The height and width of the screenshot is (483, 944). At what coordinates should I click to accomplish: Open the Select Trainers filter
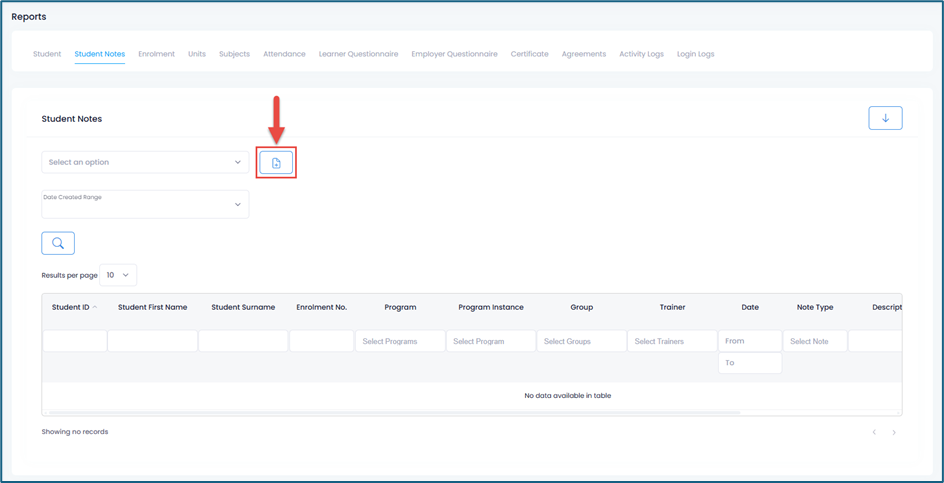pyautogui.click(x=672, y=342)
